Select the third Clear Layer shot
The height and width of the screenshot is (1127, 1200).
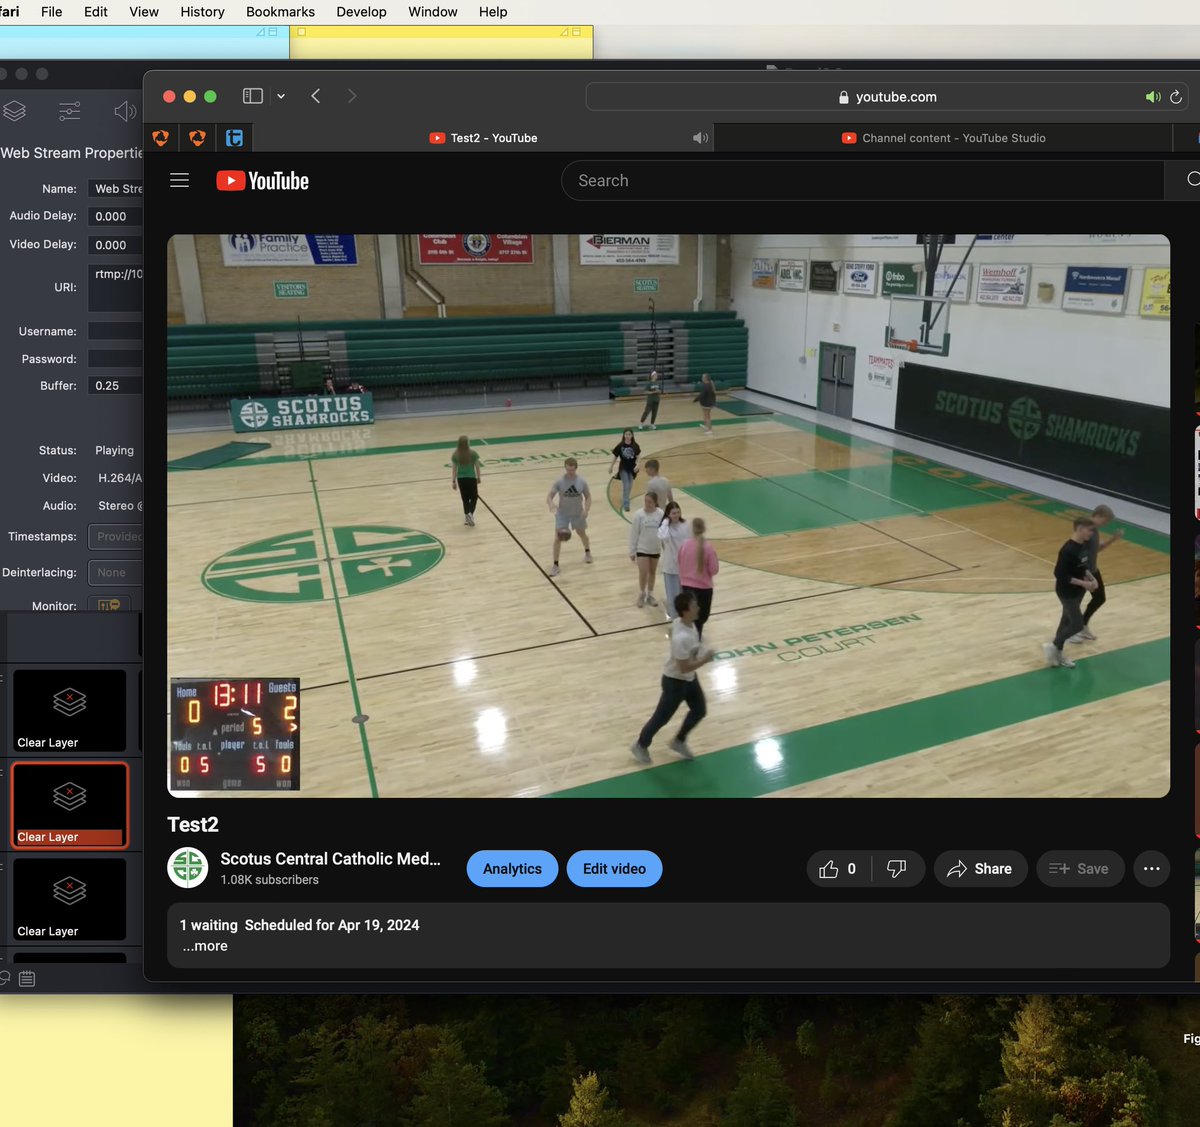click(69, 899)
